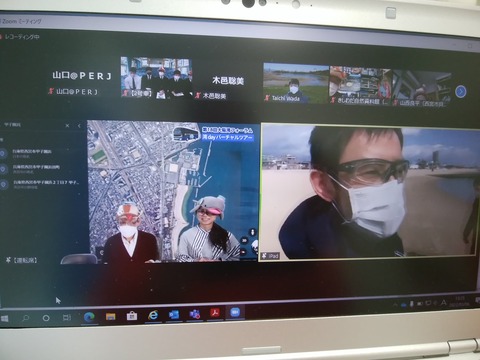Viewport: 480px width, 360px height.
Task: Select the Zoom app in taskbar
Action: click(236, 312)
